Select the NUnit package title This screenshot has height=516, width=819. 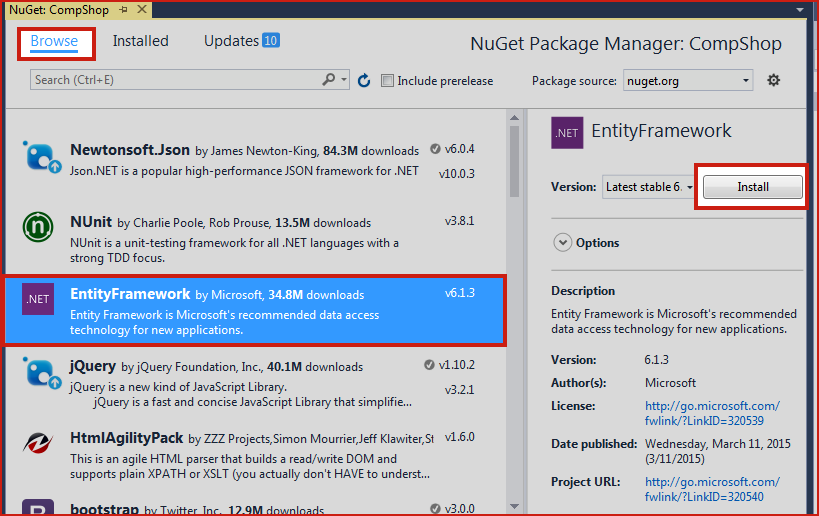pyautogui.click(x=91, y=222)
